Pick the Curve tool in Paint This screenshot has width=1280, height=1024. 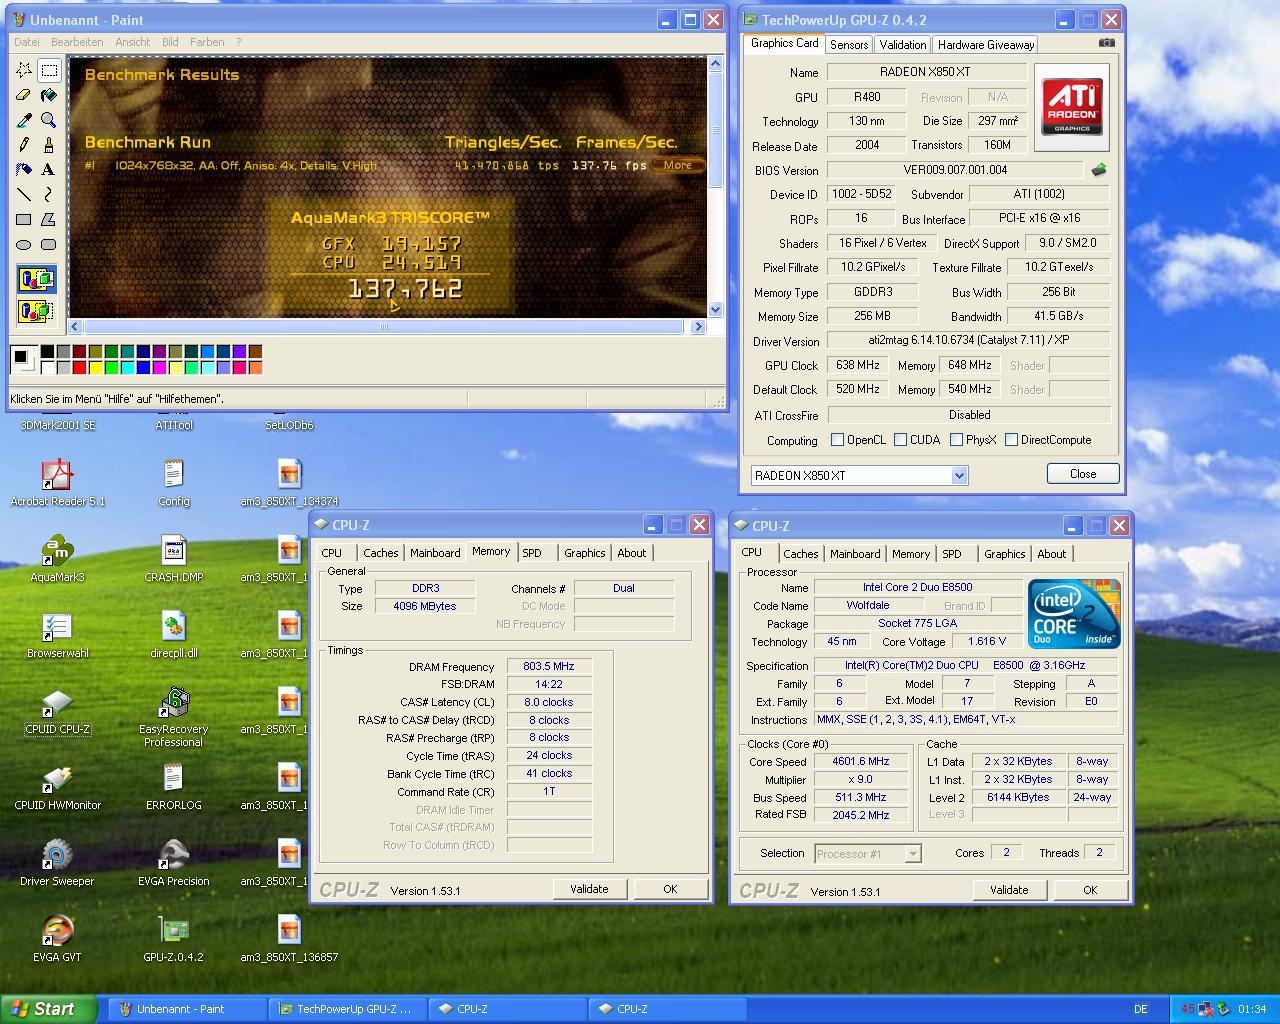click(48, 195)
